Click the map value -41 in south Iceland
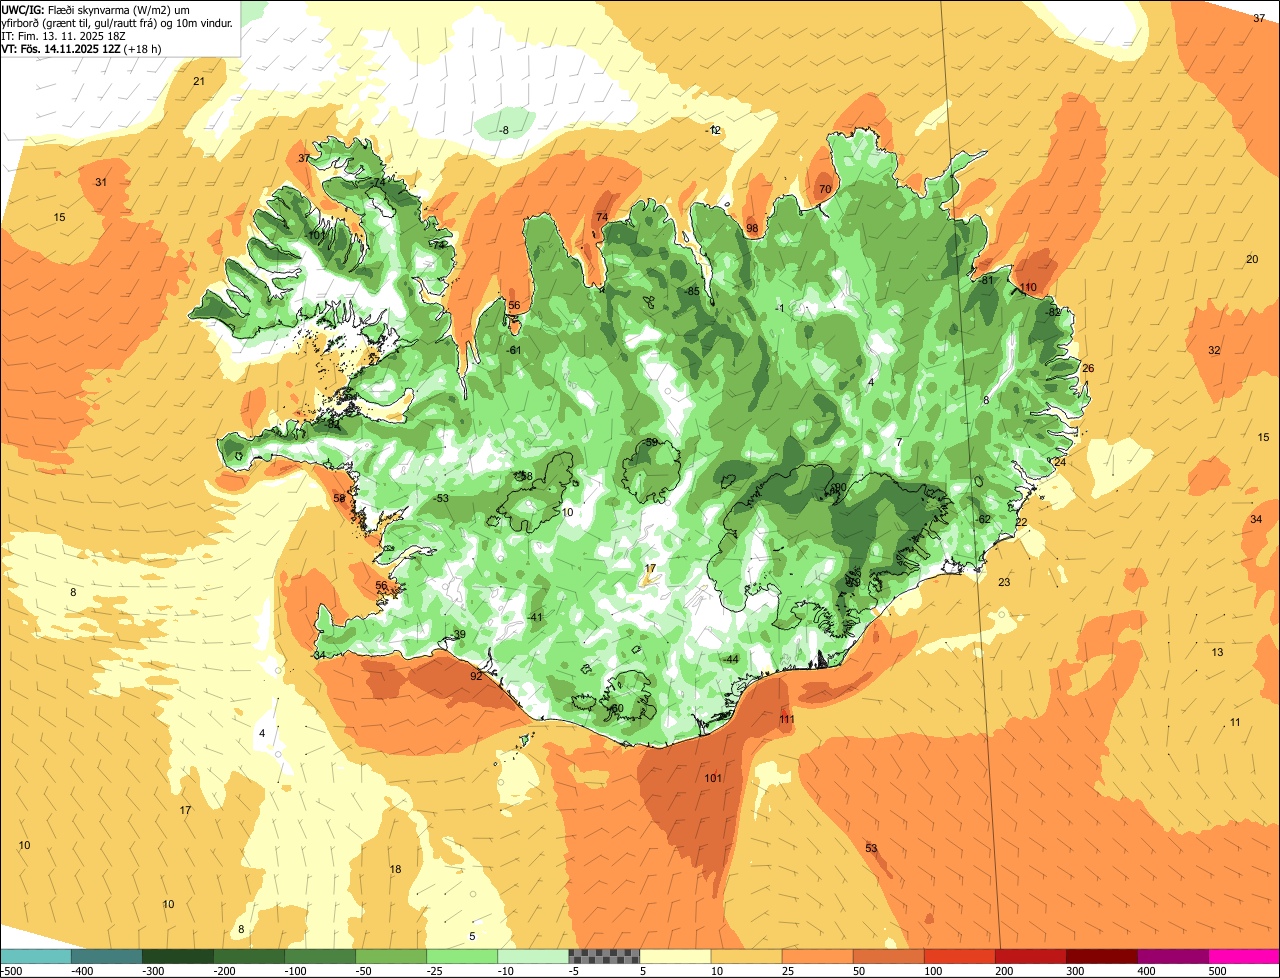The image size is (1280, 978). (x=535, y=617)
